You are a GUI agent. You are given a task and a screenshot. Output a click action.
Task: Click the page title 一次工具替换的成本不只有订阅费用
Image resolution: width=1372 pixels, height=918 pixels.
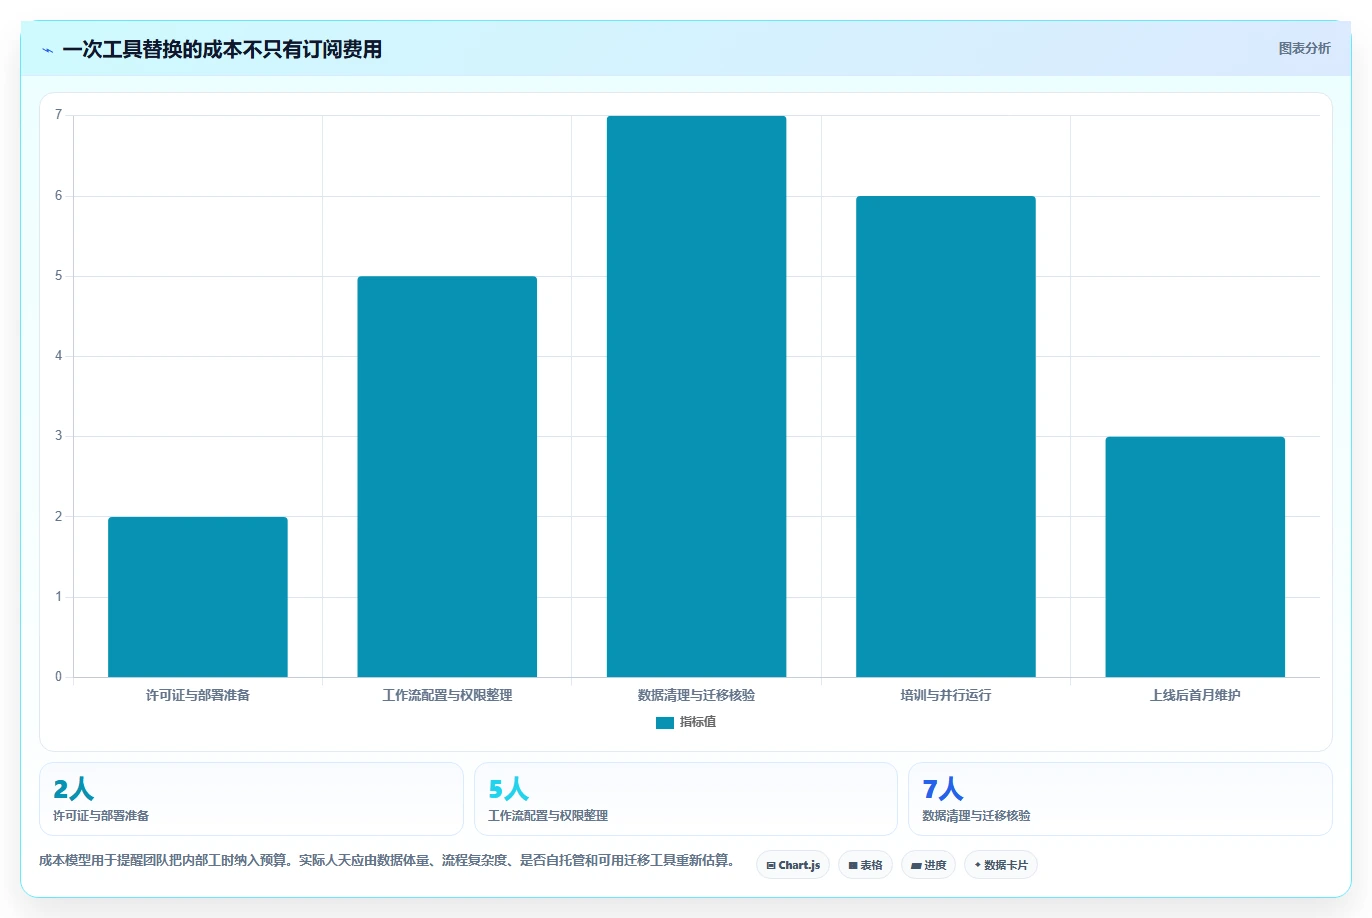[x=222, y=49]
